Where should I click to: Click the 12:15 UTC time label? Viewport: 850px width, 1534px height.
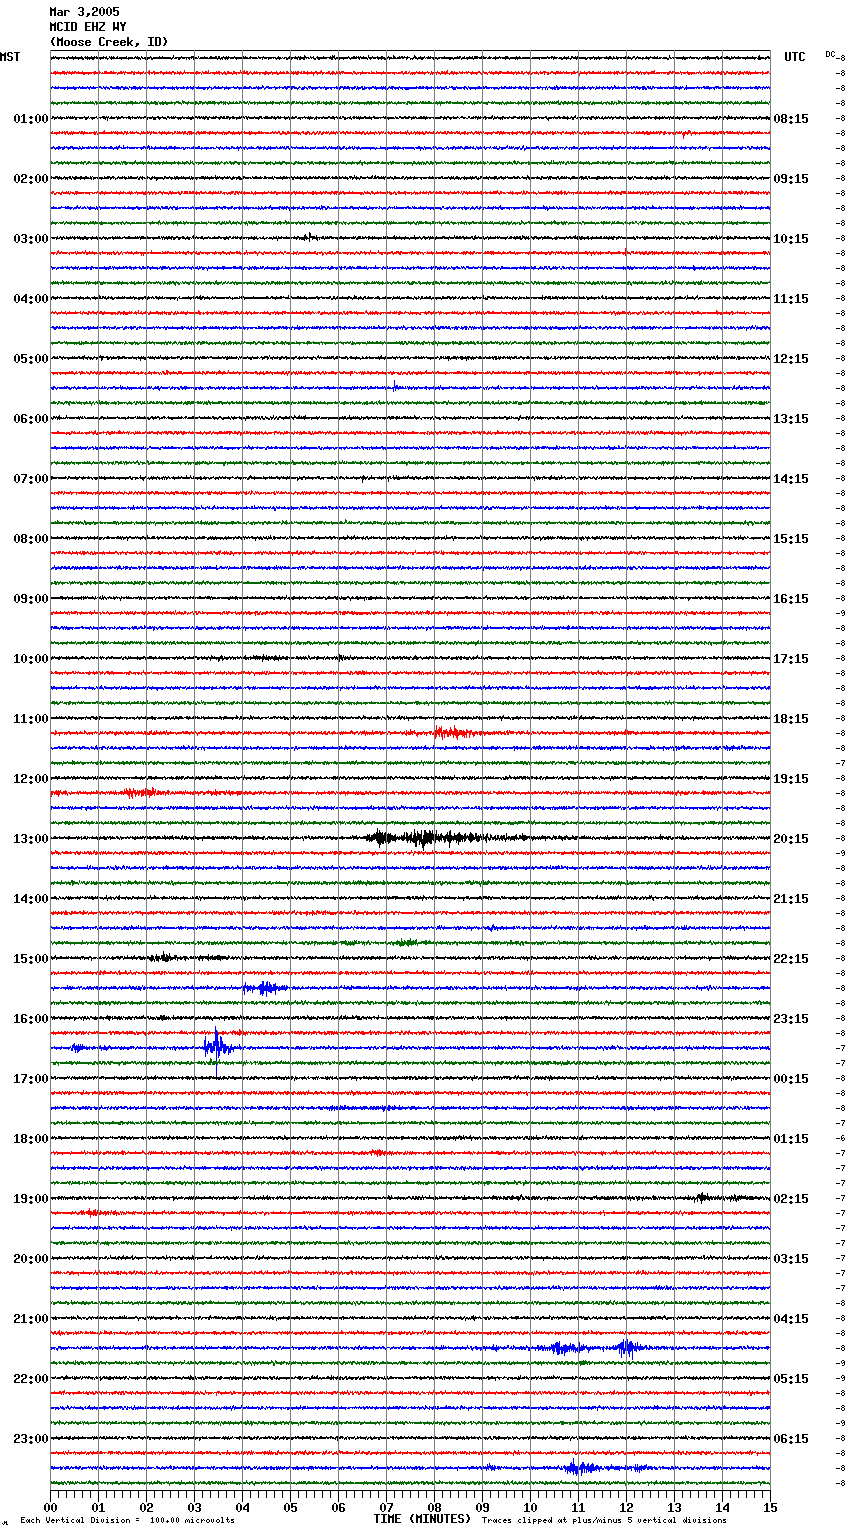[x=791, y=359]
